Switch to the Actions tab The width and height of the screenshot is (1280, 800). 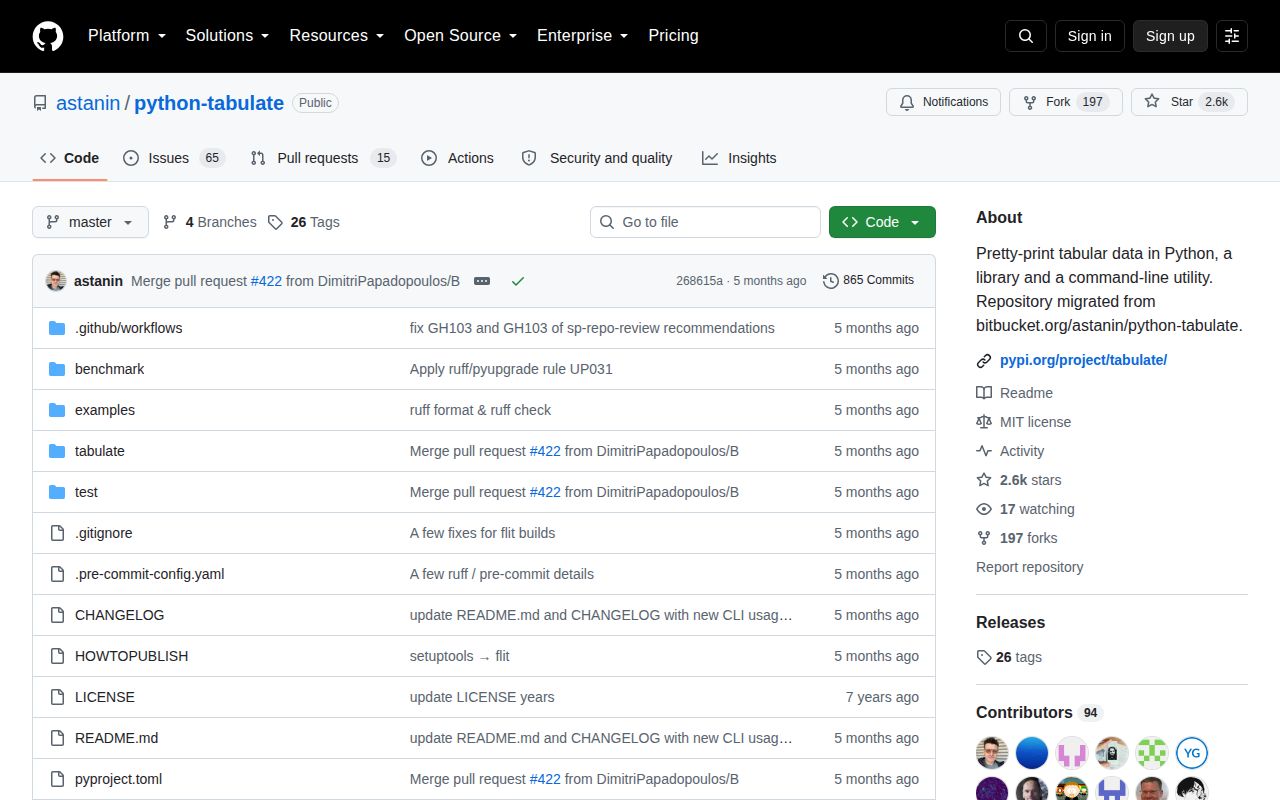click(x=458, y=158)
